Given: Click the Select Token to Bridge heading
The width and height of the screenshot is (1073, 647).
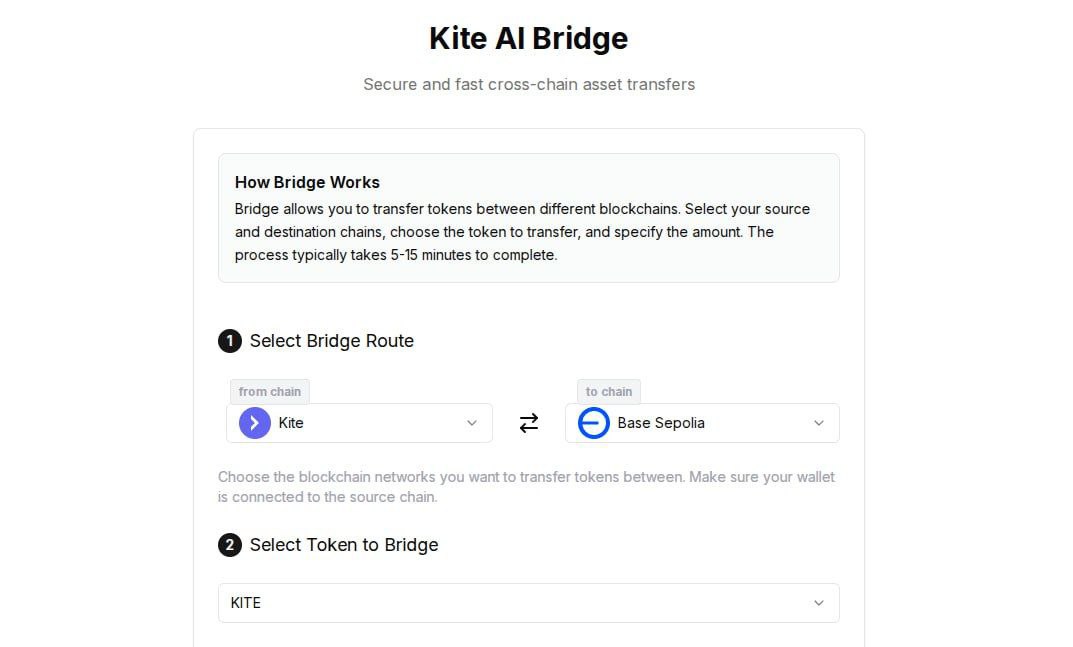Looking at the screenshot, I should click(344, 545).
